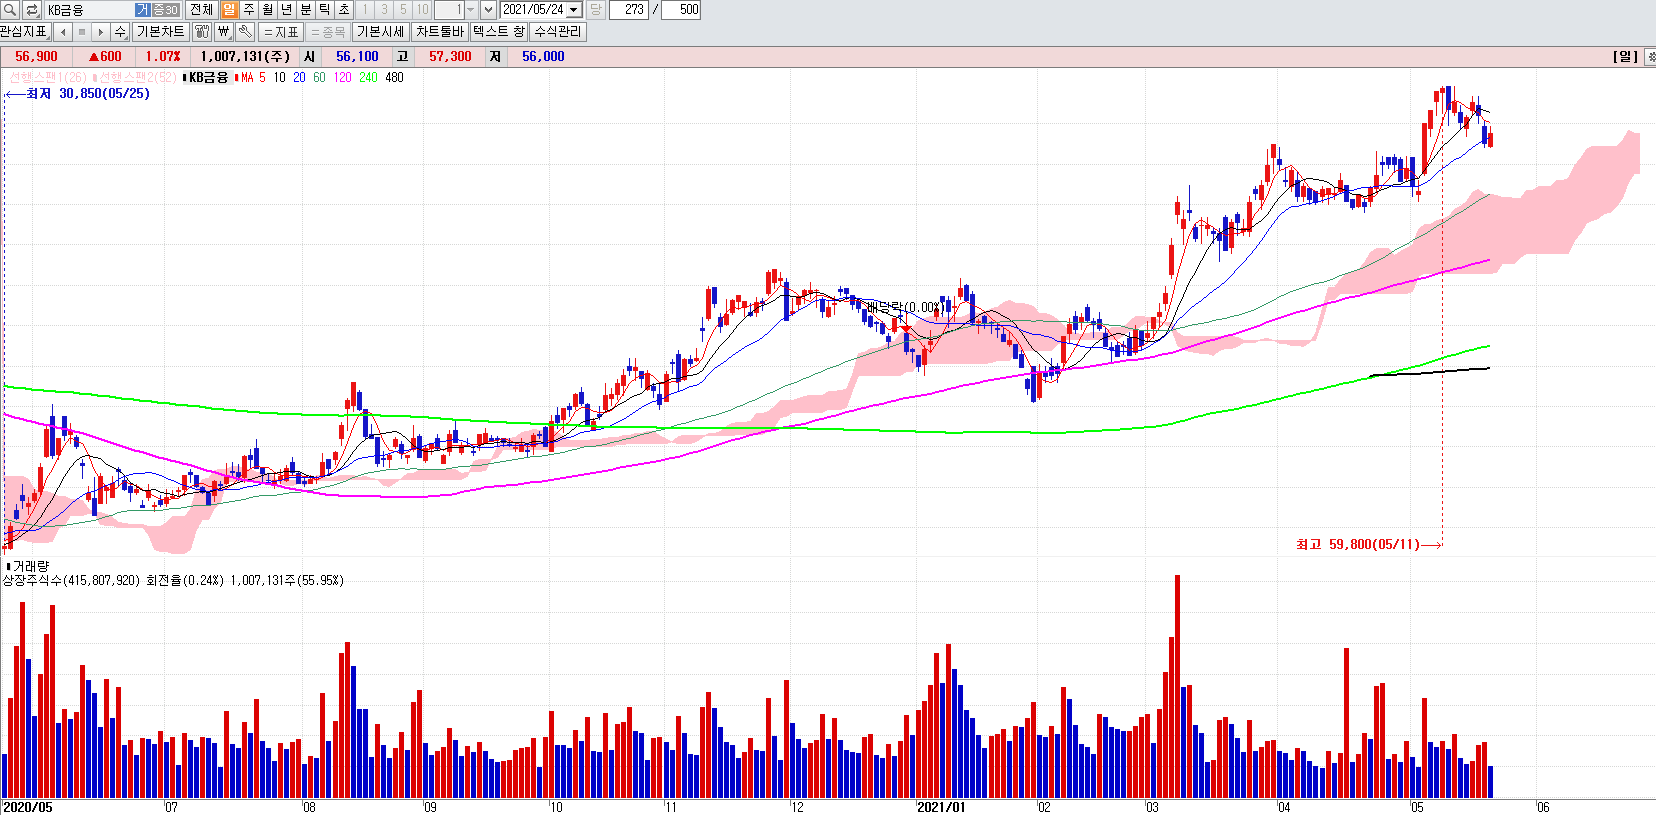The image size is (1656, 815).
Task: Open the 기본차트 menu
Action: tap(160, 32)
